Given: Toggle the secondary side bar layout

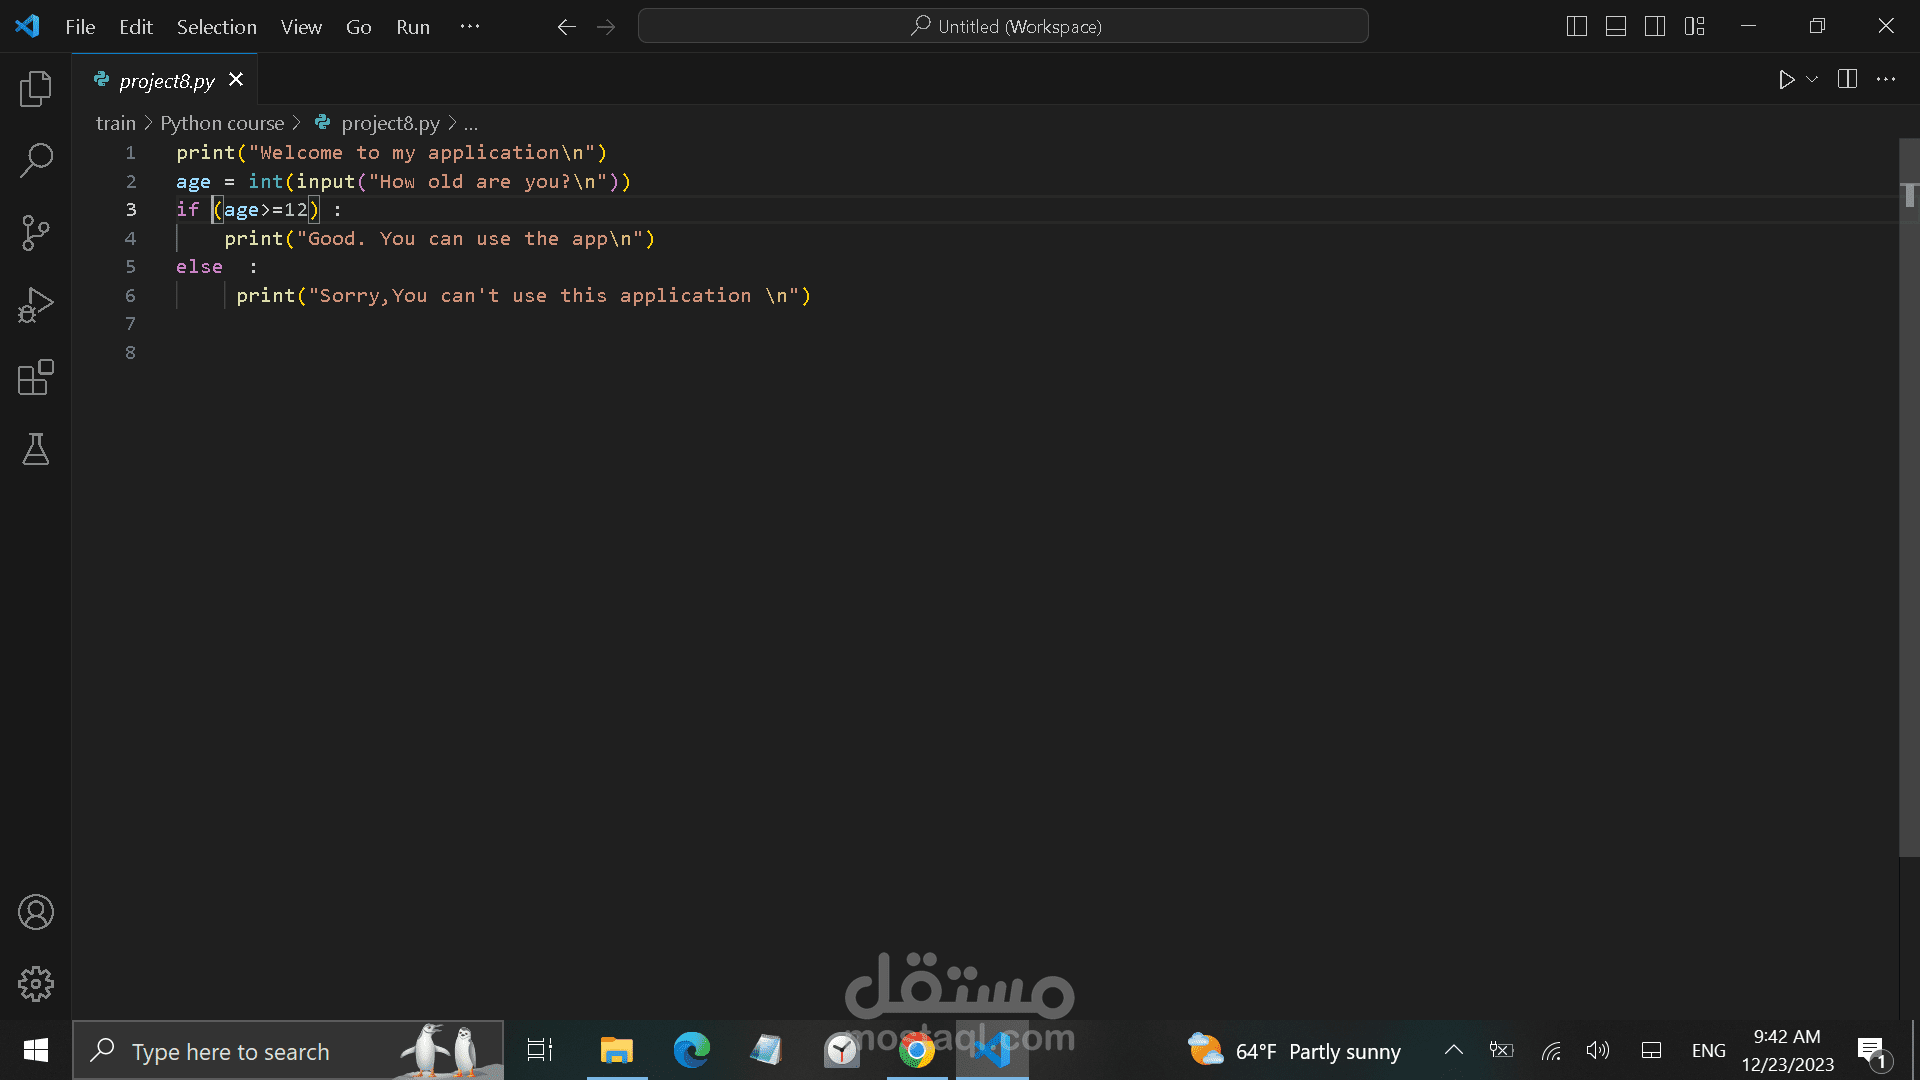Looking at the screenshot, I should coord(1655,27).
